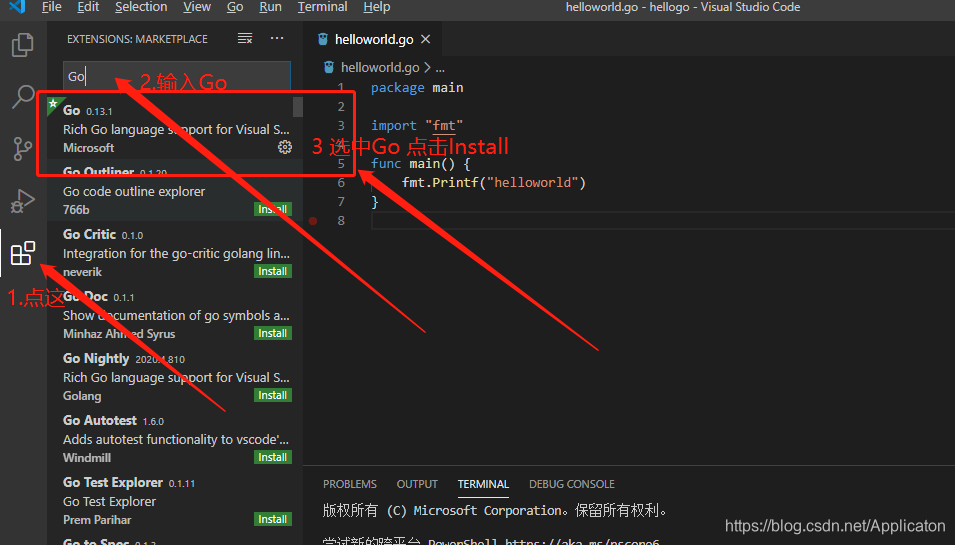Click the VS Code logo icon
The width and height of the screenshot is (955, 545).
pyautogui.click(x=17, y=7)
